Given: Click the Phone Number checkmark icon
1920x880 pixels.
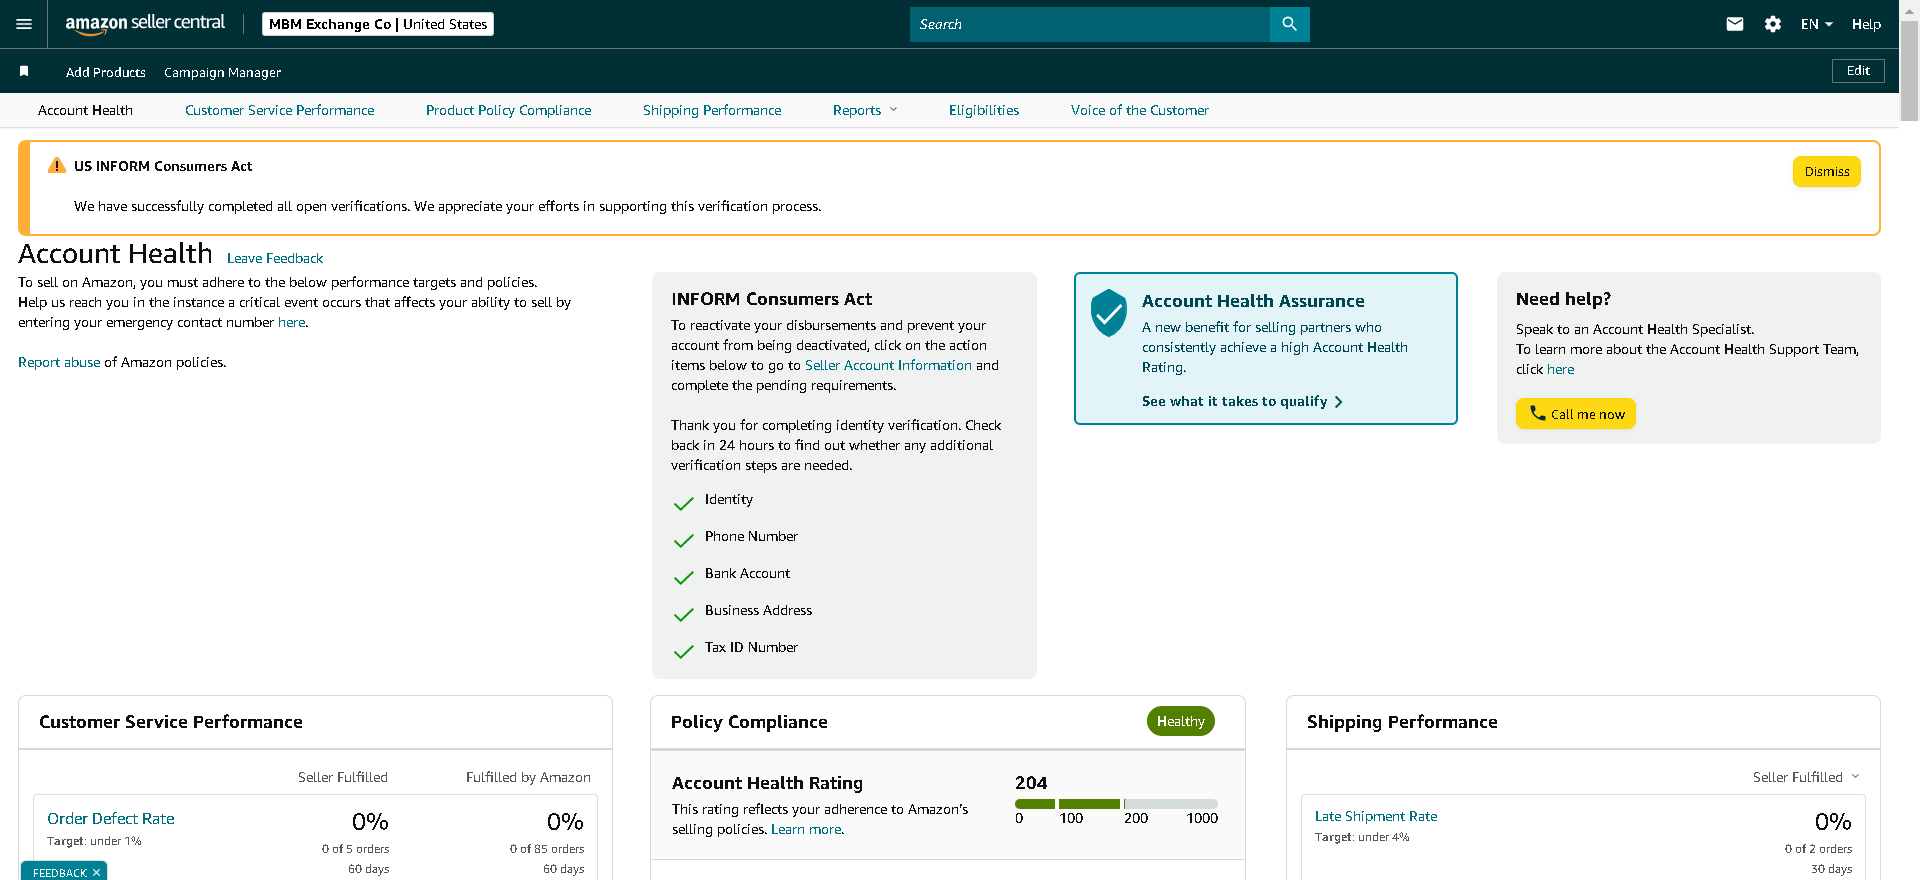Looking at the screenshot, I should pyautogui.click(x=684, y=540).
